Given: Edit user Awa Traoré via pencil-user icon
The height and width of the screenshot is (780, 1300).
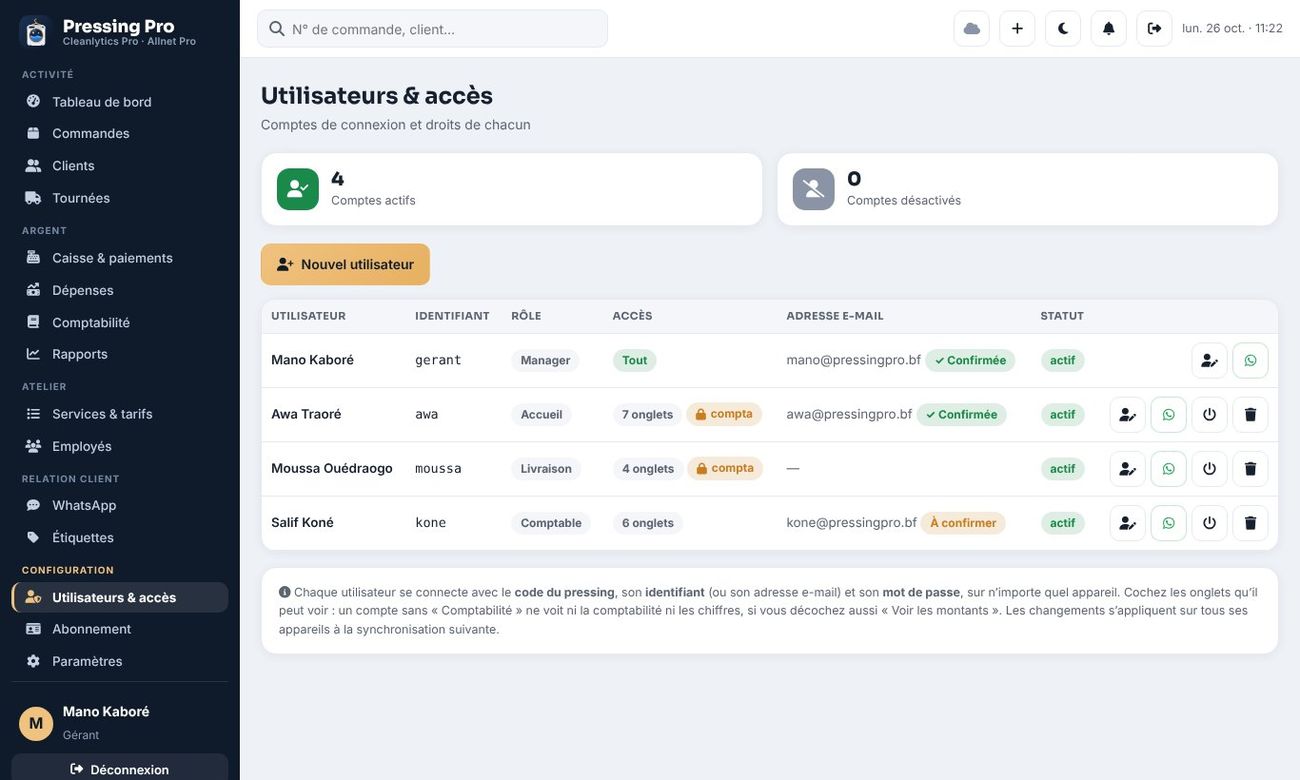Looking at the screenshot, I should 1127,414.
